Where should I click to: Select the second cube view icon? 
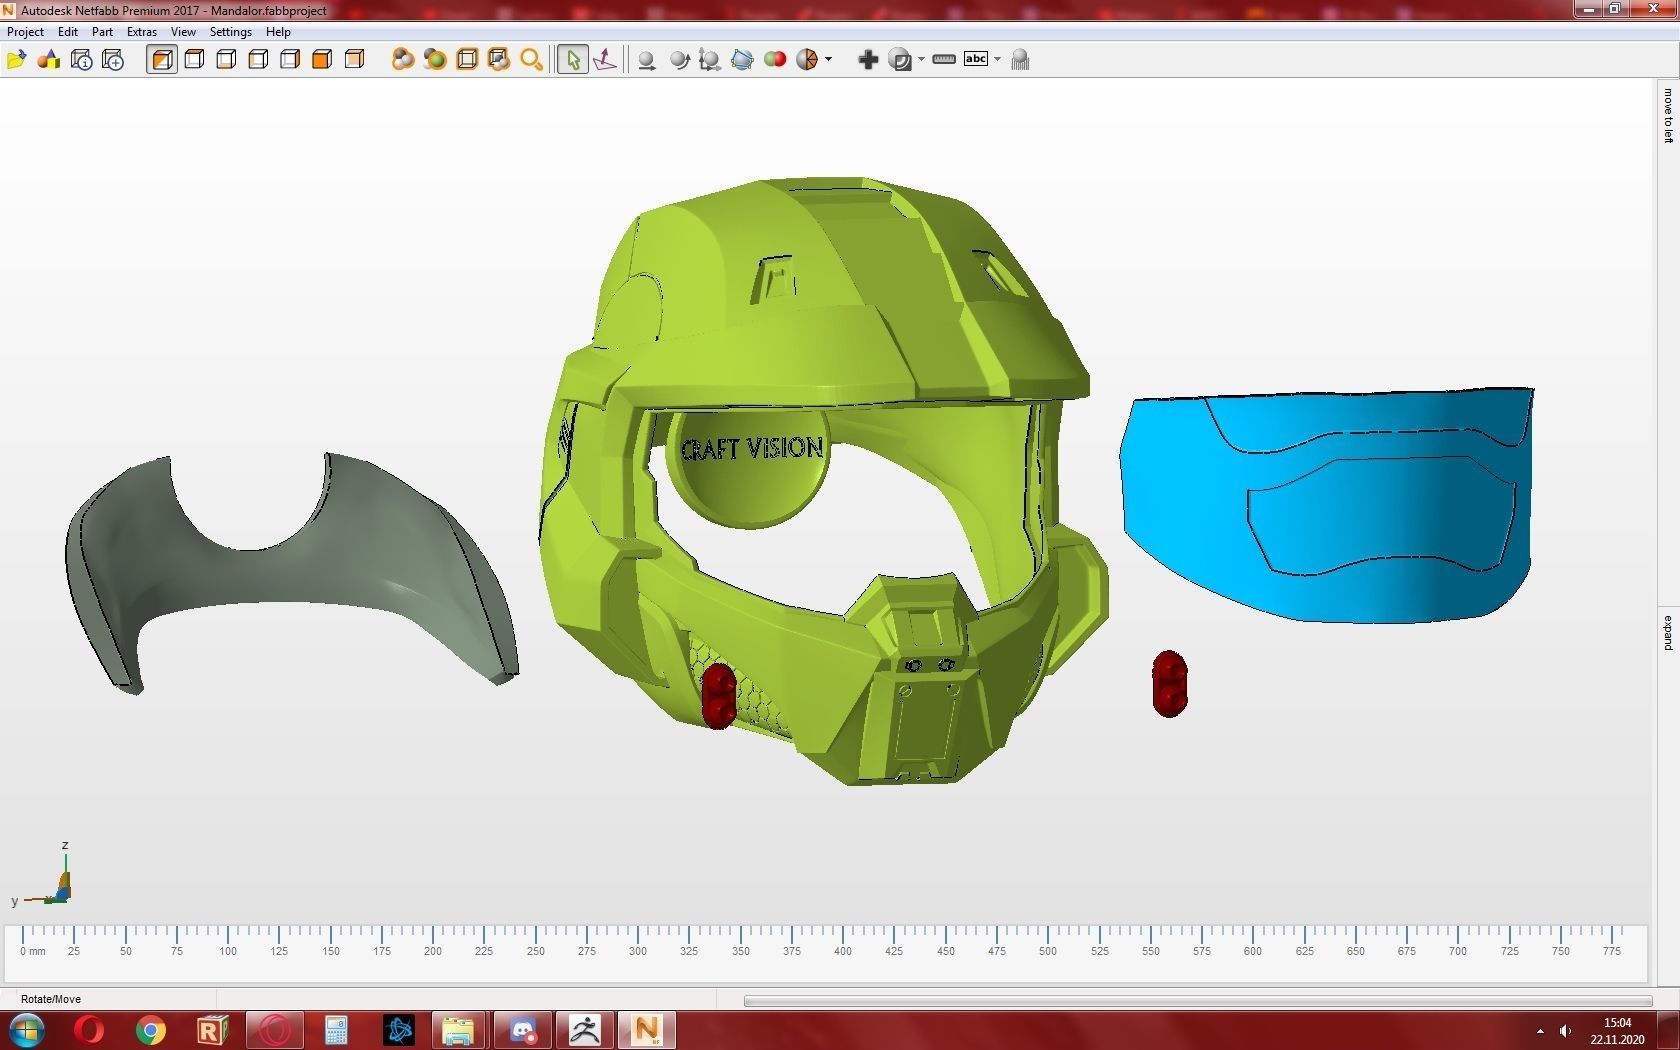click(195, 60)
